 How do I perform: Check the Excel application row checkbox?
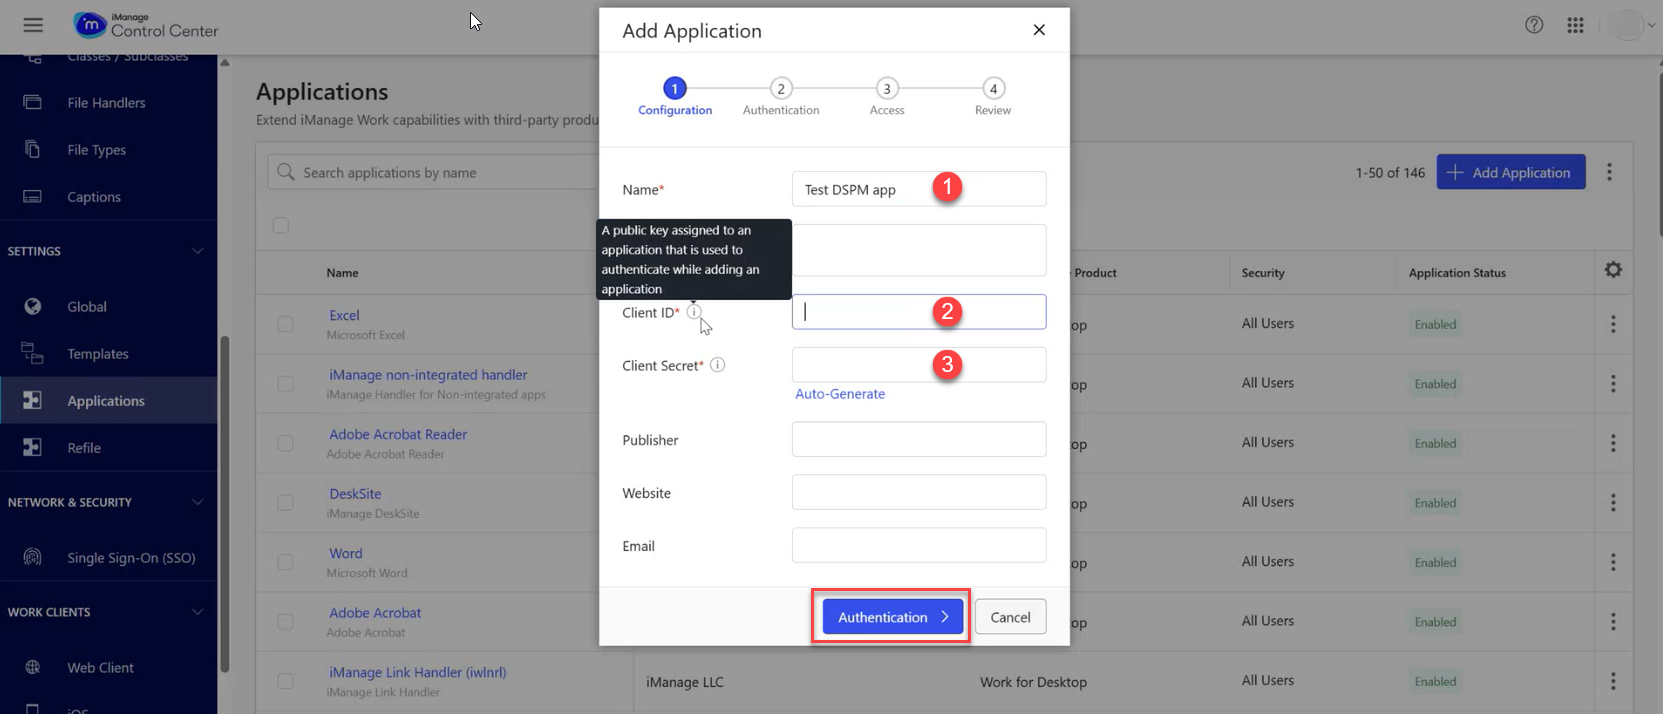286,324
